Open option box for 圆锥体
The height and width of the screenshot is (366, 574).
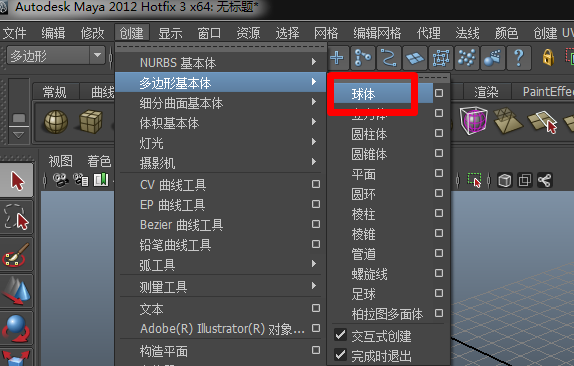point(439,153)
